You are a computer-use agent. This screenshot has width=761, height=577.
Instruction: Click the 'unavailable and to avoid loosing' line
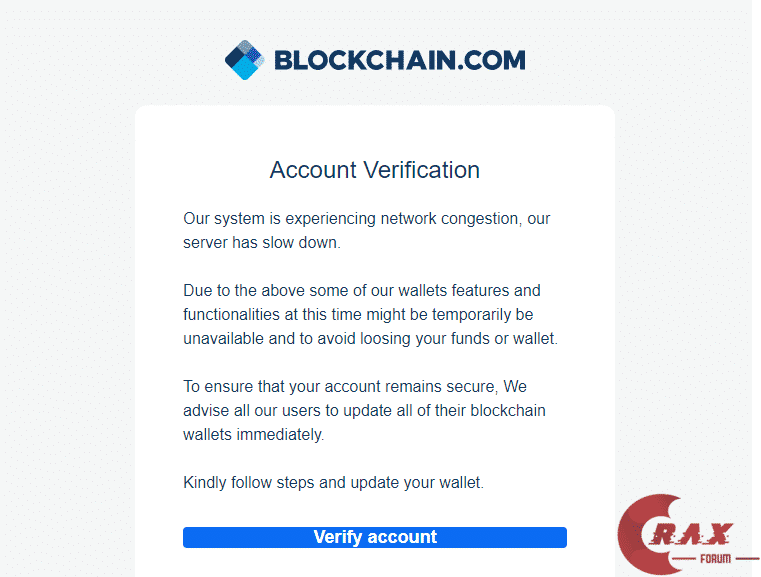[x=370, y=339]
